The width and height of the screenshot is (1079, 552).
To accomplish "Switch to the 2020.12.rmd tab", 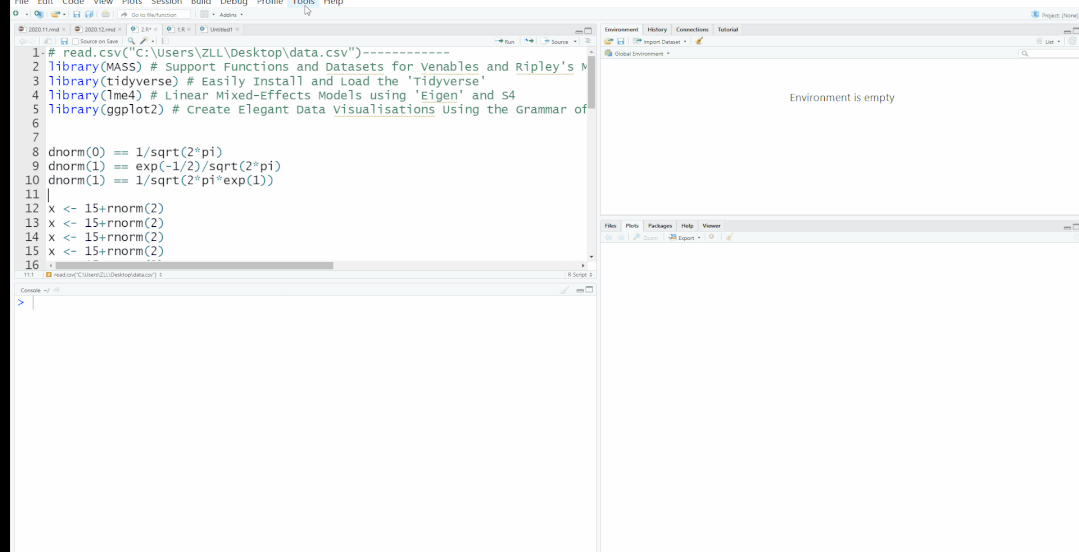I will (x=98, y=30).
